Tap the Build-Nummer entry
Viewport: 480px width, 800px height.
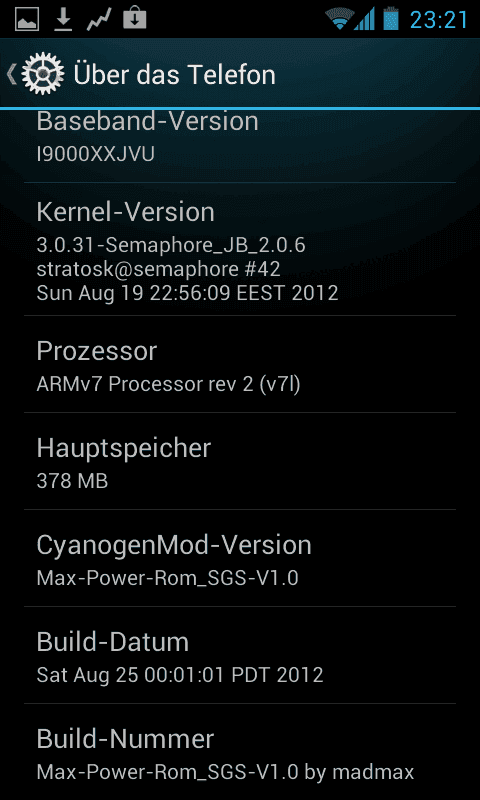tap(240, 752)
